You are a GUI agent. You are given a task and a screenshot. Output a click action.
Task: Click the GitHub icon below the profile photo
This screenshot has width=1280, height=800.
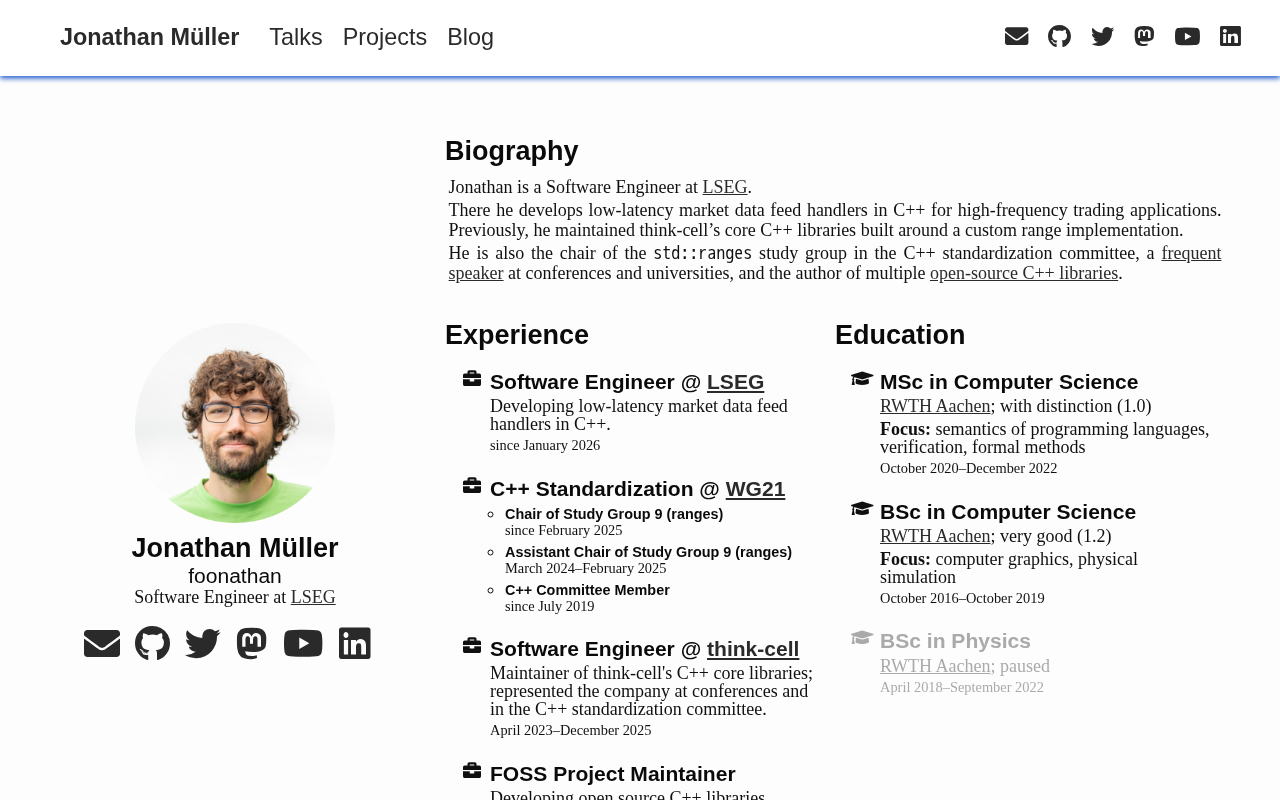click(152, 643)
